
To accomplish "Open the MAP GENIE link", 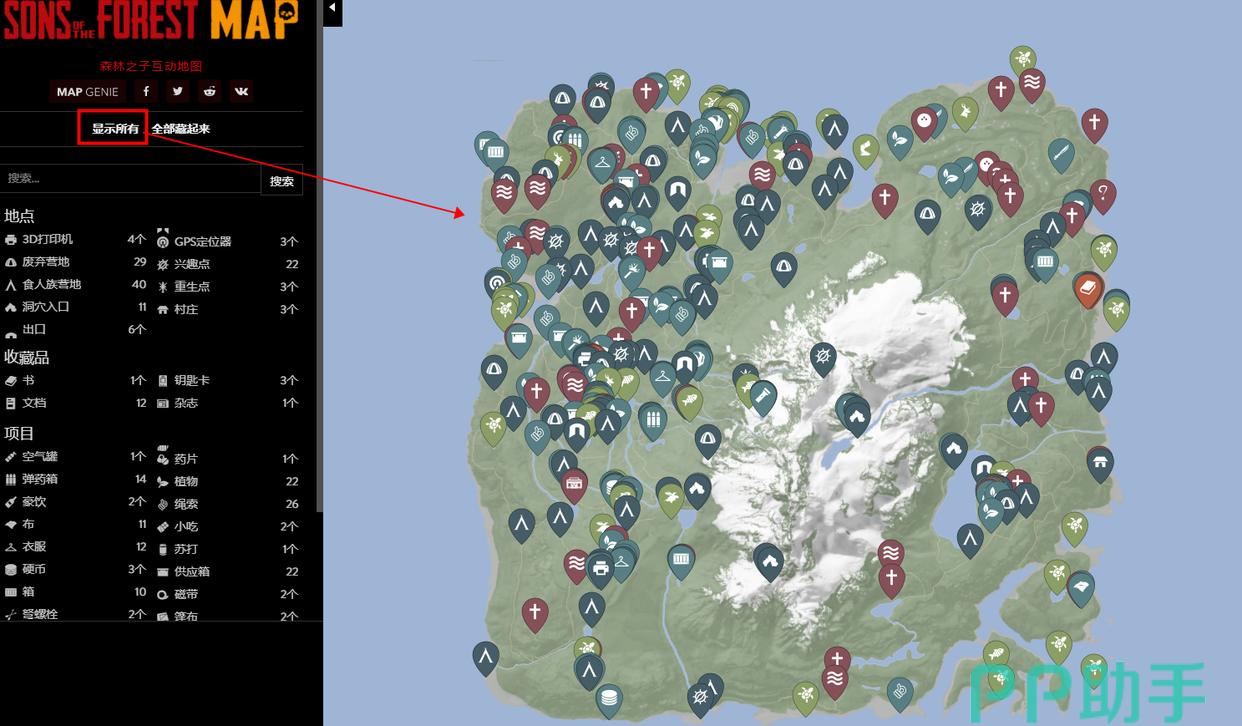I will (x=87, y=92).
